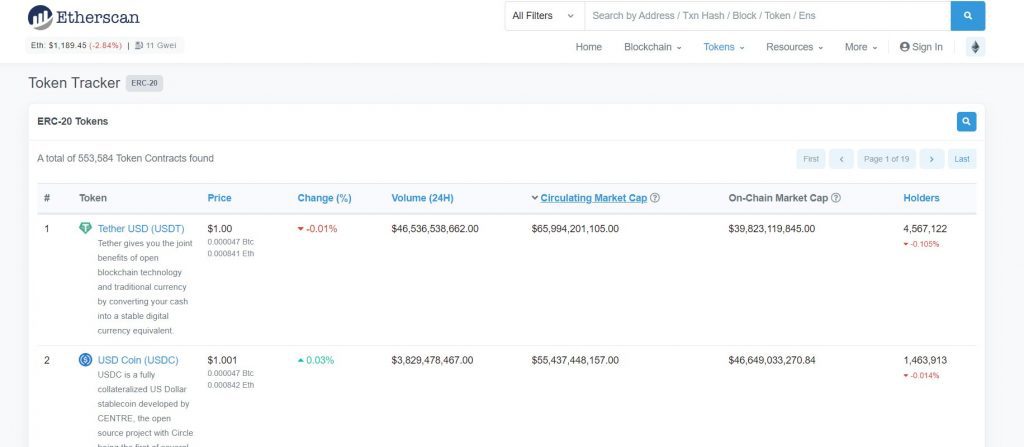Click the Ethereum network icon
The image size is (1024, 447).
(975, 47)
